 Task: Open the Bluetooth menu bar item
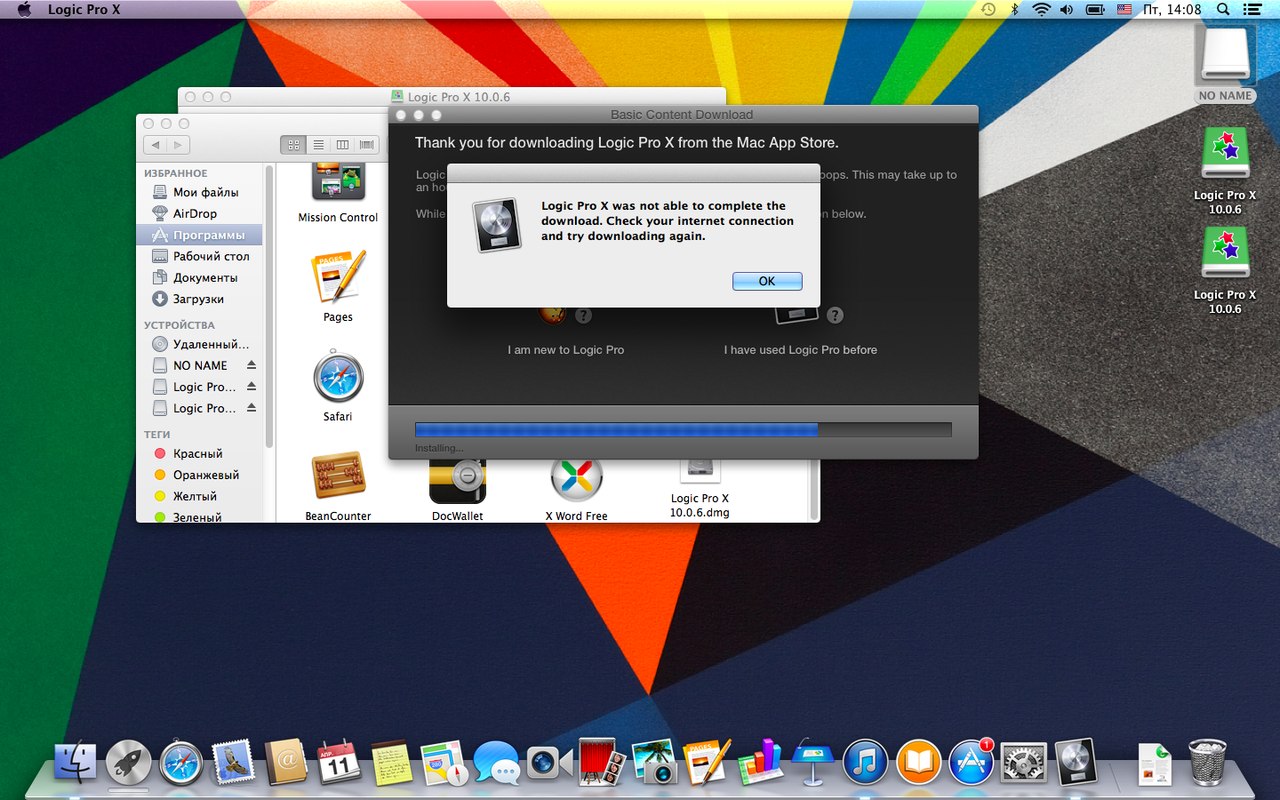pyautogui.click(x=1014, y=9)
